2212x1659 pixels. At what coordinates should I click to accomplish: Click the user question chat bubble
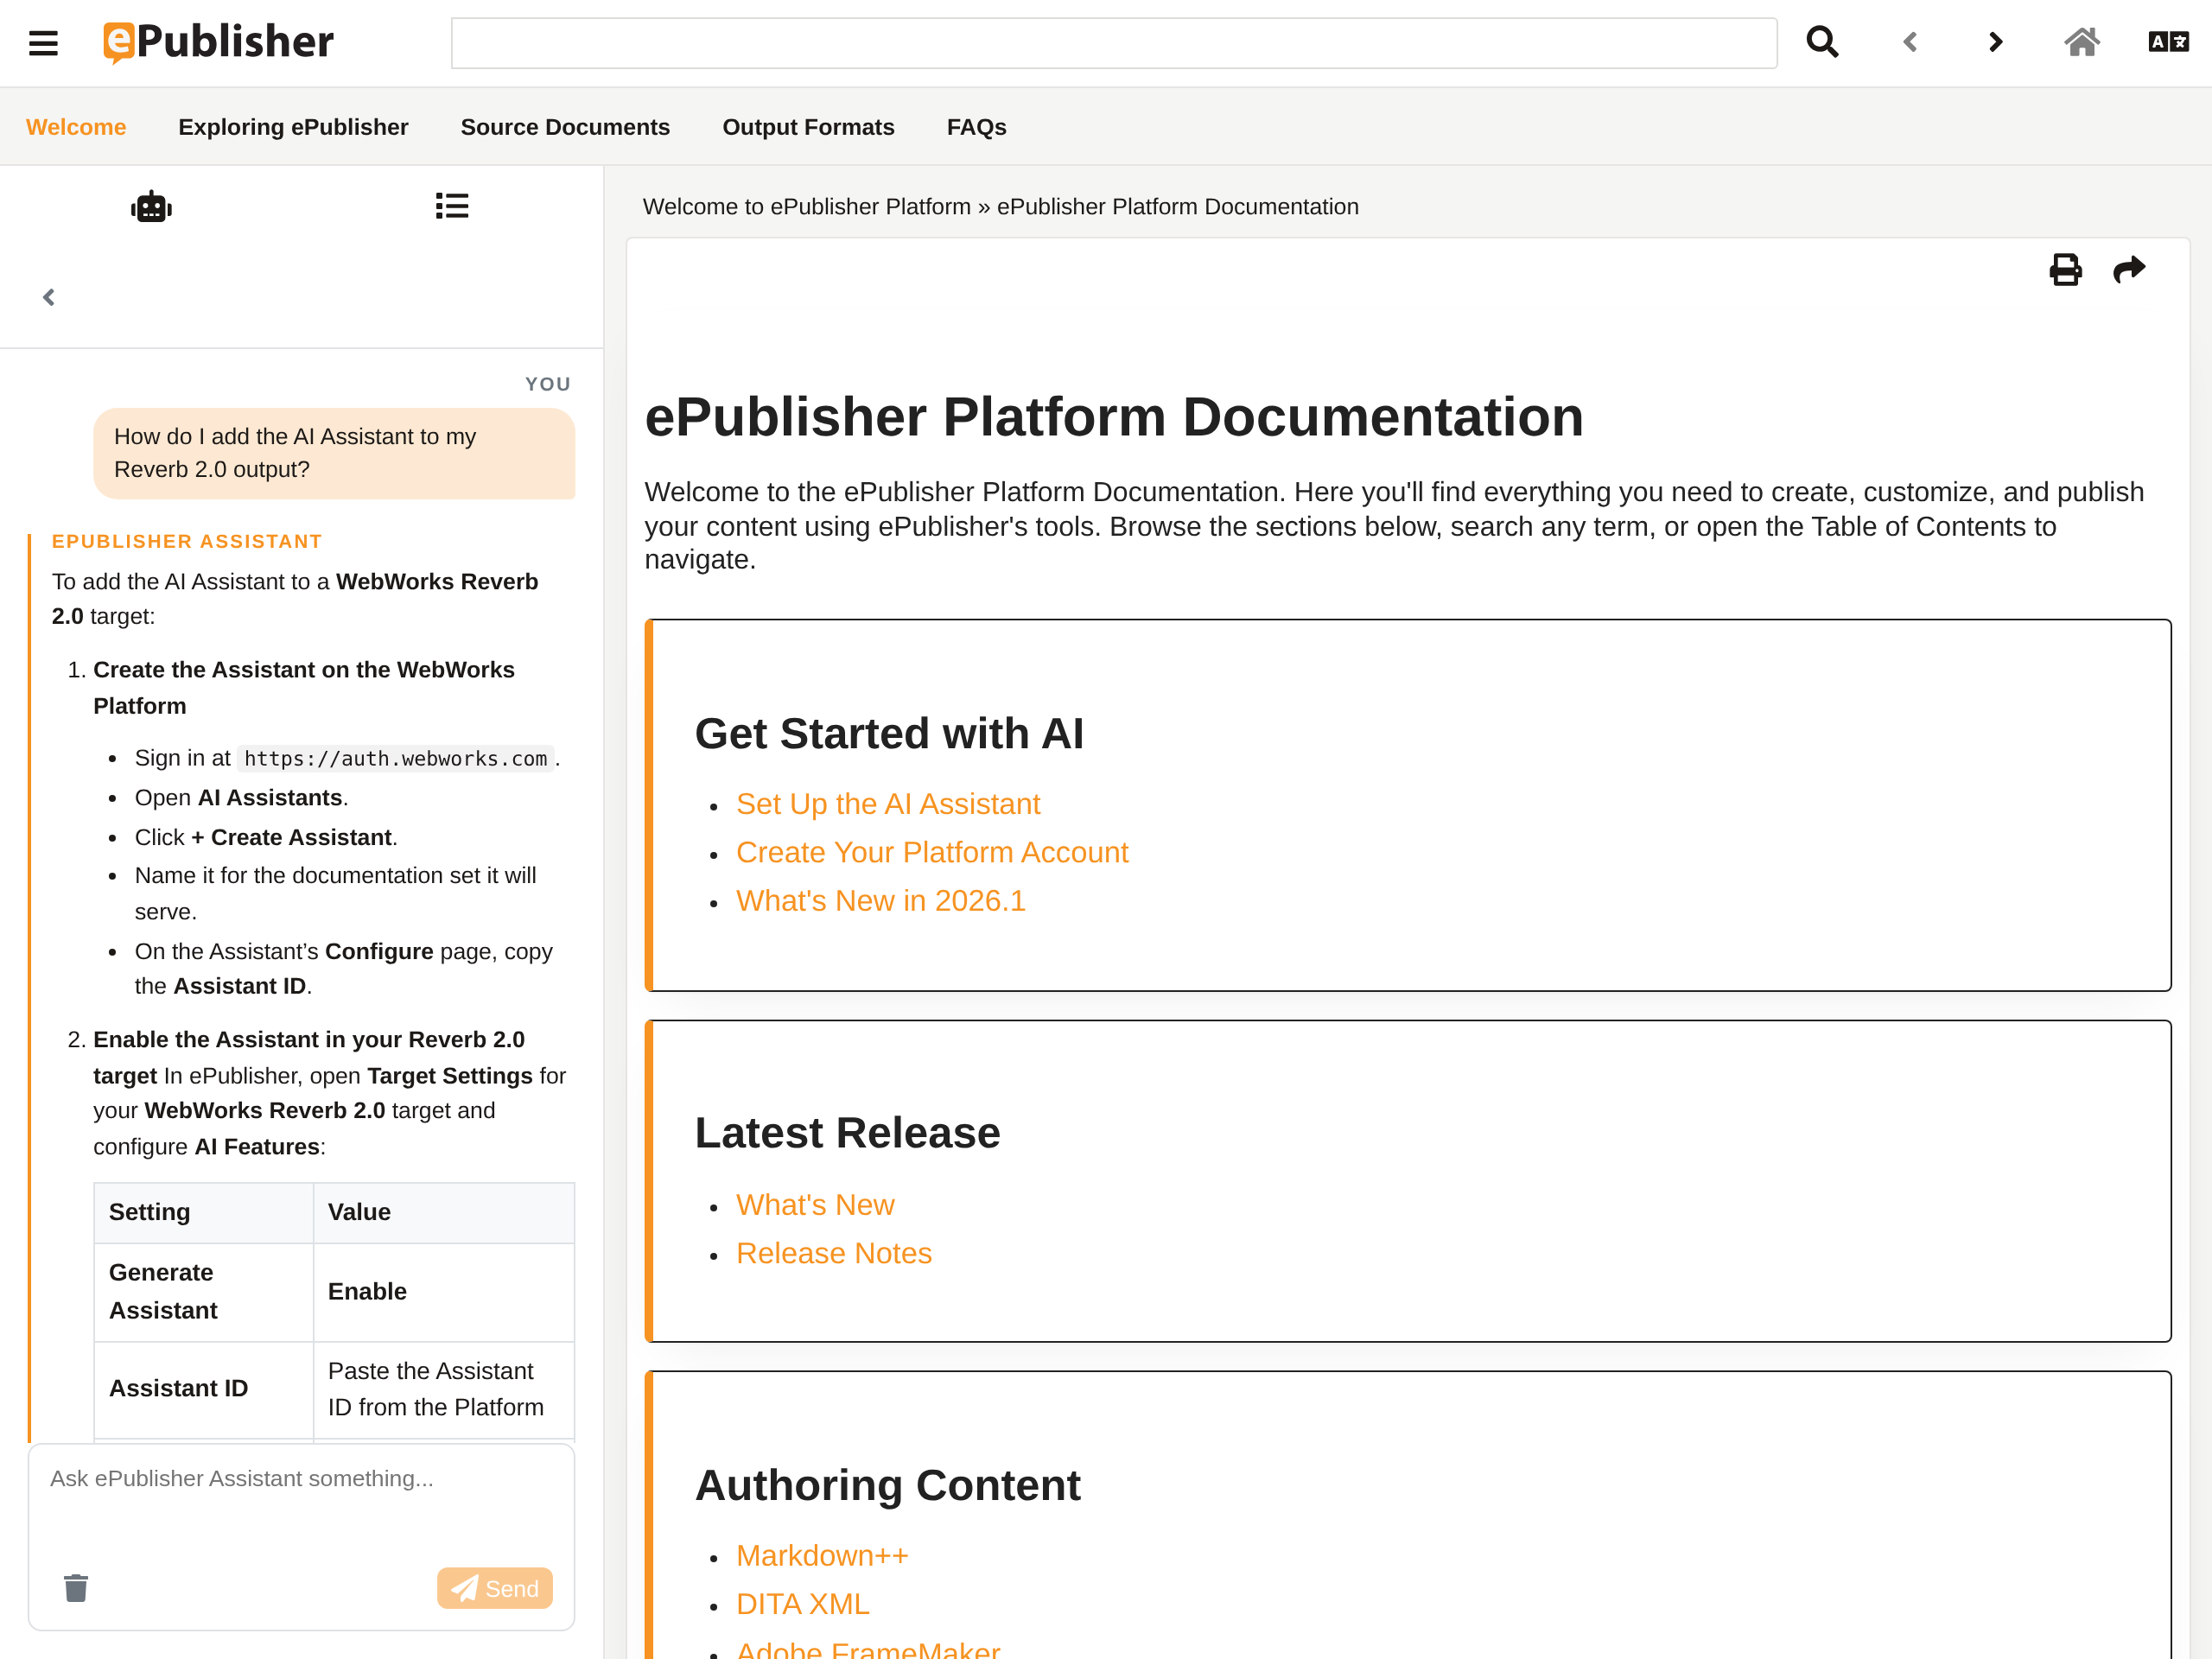[x=334, y=453]
